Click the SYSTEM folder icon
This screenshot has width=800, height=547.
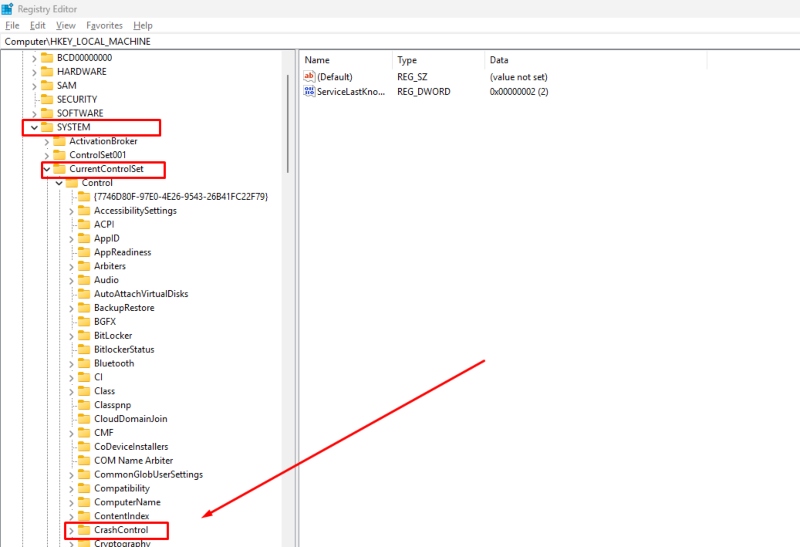47,127
